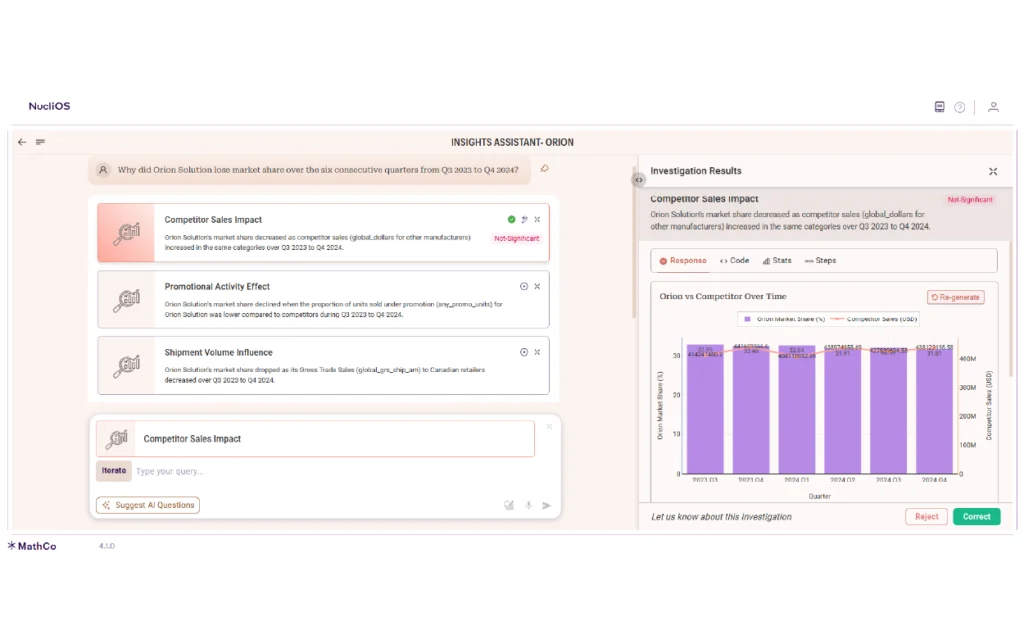Click the 2023 Q3 bar in chart
Image resolution: width=1024 pixels, height=644 pixels.
click(x=705, y=409)
